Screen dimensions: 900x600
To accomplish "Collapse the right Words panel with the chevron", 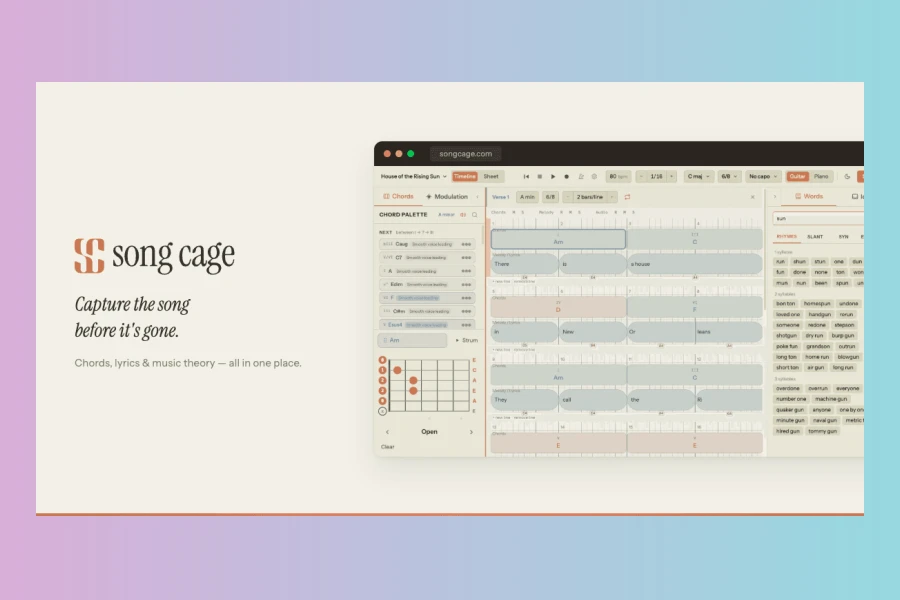I will click(775, 197).
